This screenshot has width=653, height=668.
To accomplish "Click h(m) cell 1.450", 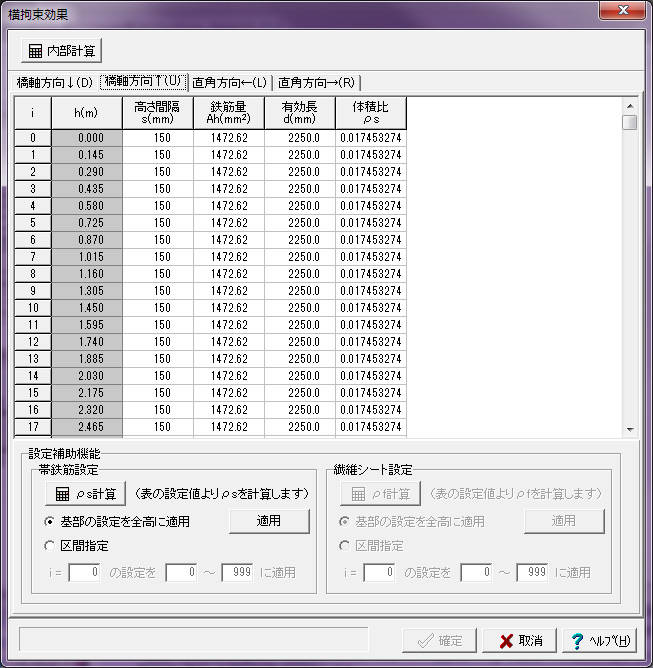I will tap(87, 308).
